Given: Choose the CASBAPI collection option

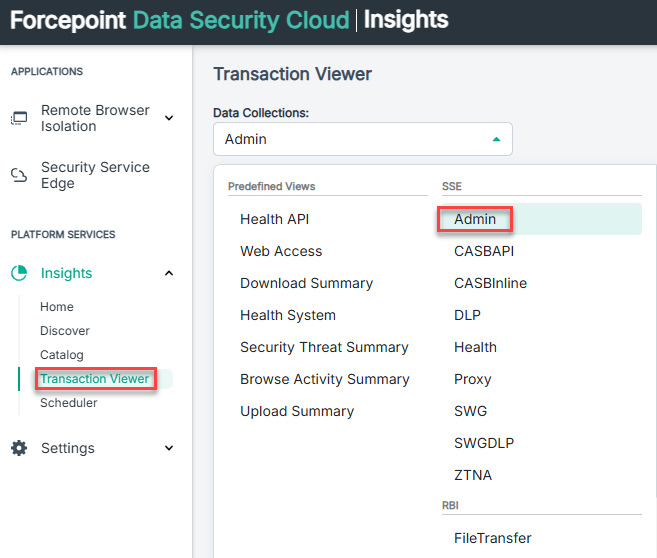Looking at the screenshot, I should pos(484,251).
